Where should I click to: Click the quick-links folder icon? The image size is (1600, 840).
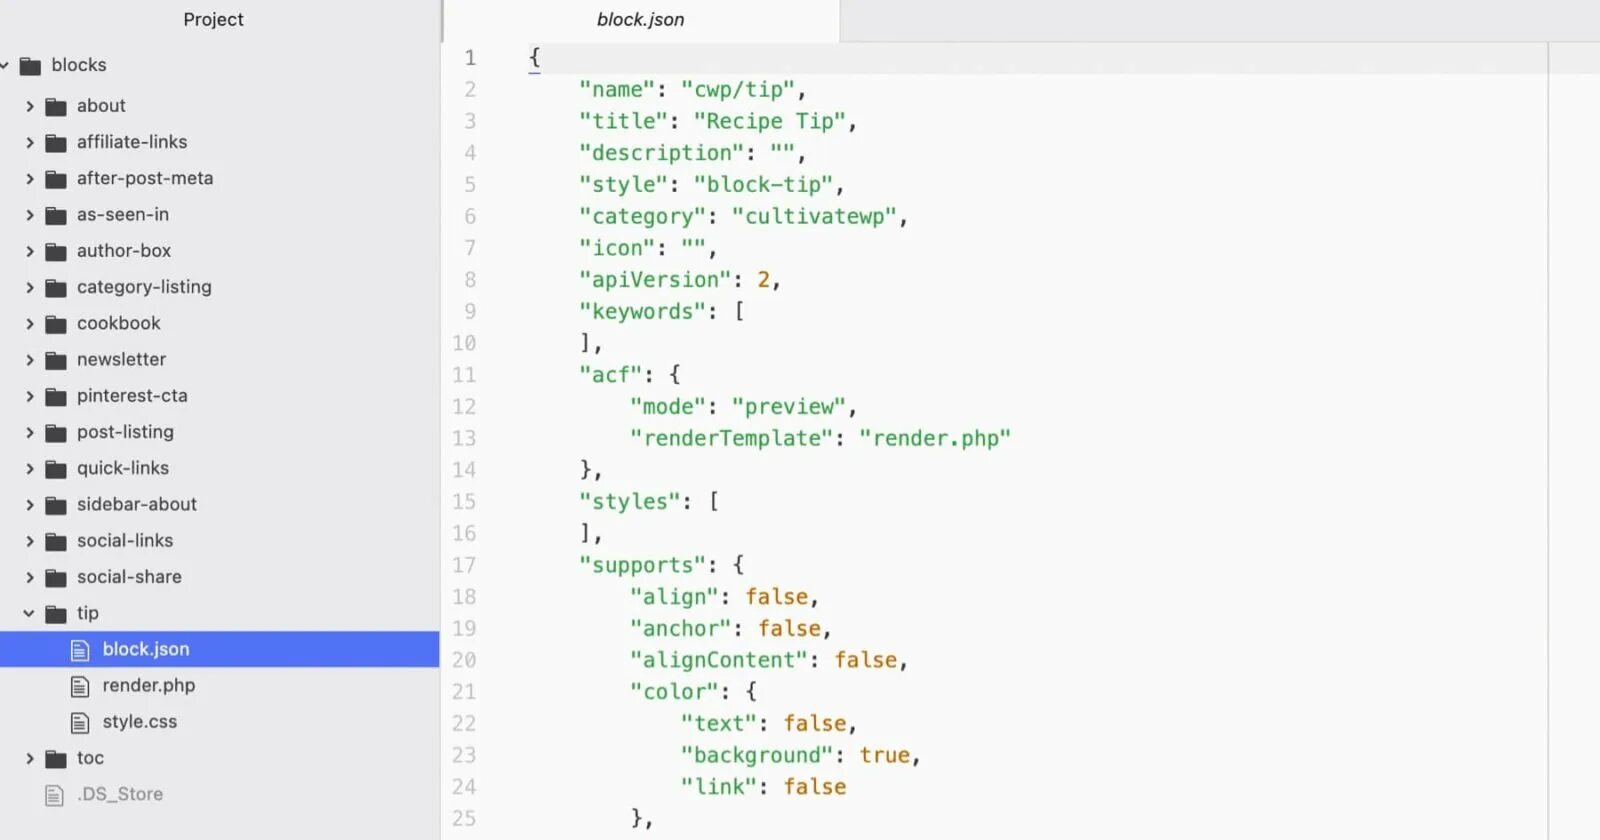click(x=56, y=469)
